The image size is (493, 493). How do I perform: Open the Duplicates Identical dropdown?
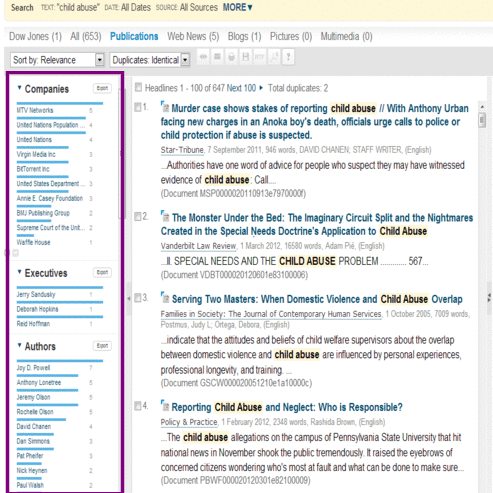(150, 60)
